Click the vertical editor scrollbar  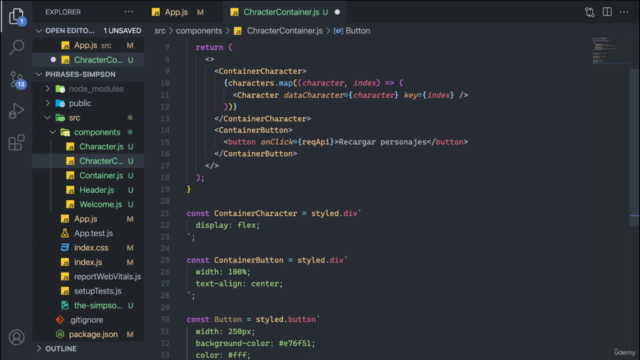634,147
